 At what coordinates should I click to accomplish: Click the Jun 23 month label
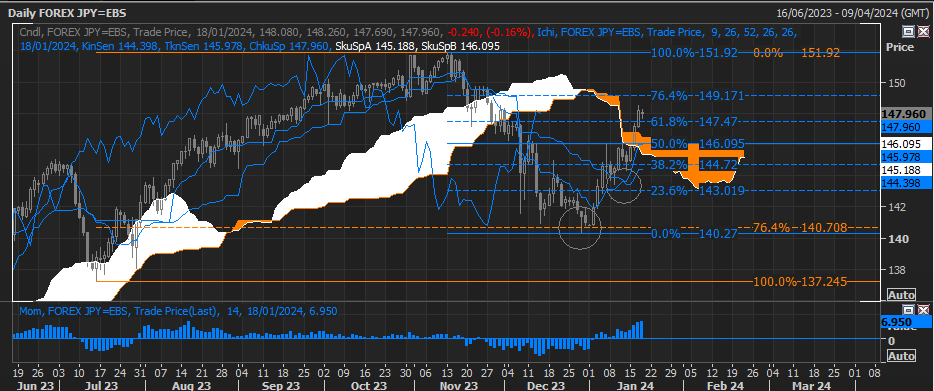(36, 386)
